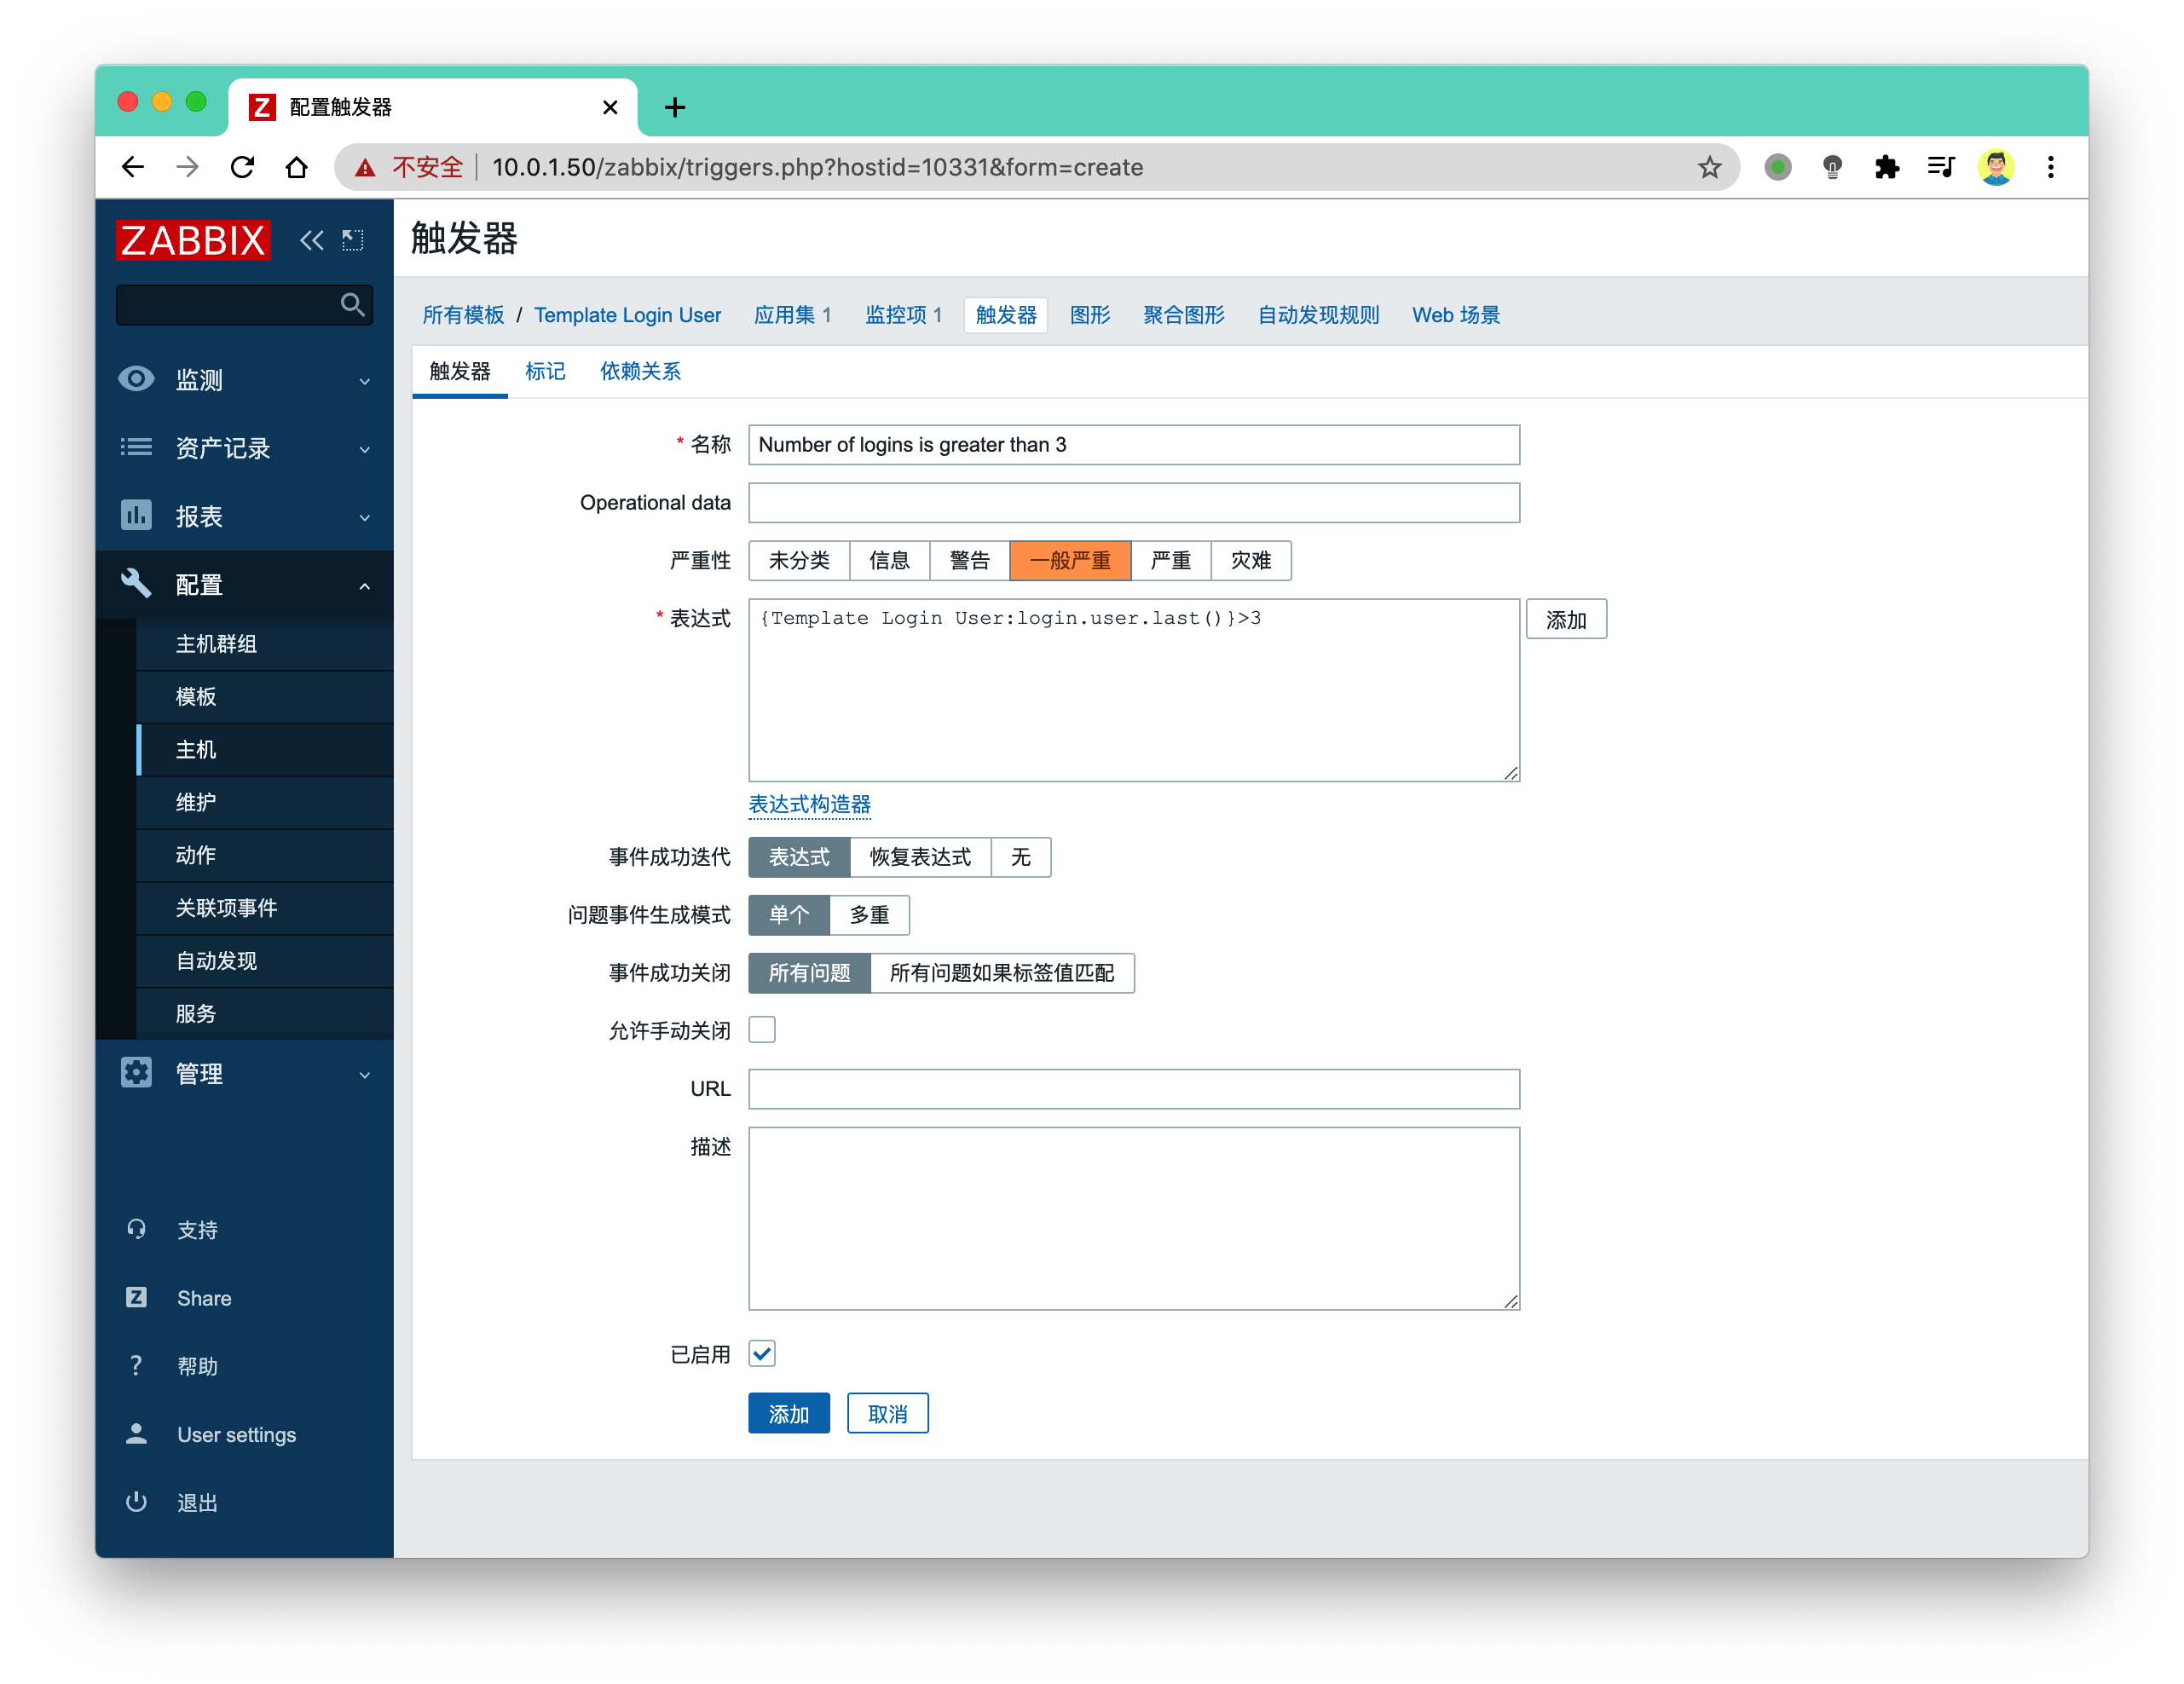This screenshot has width=2184, height=1684.
Task: Click the blue 添加 submit button
Action: (789, 1413)
